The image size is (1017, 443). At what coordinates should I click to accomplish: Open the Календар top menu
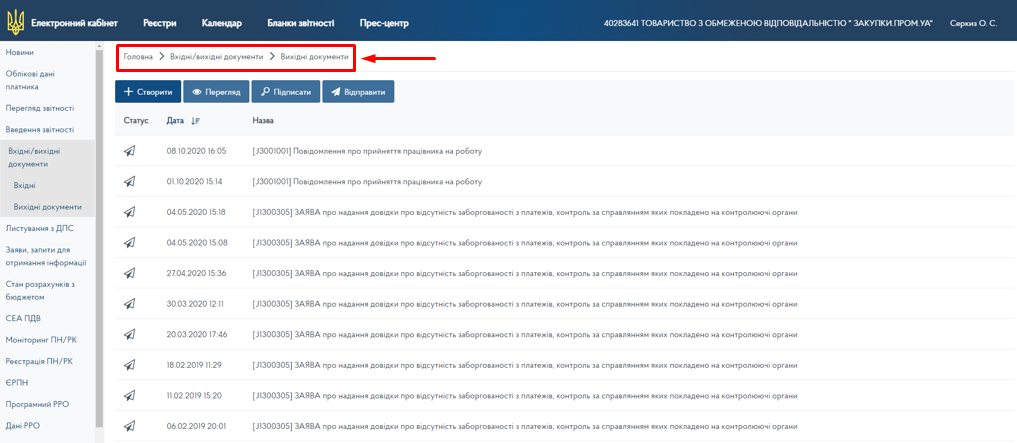tap(221, 22)
